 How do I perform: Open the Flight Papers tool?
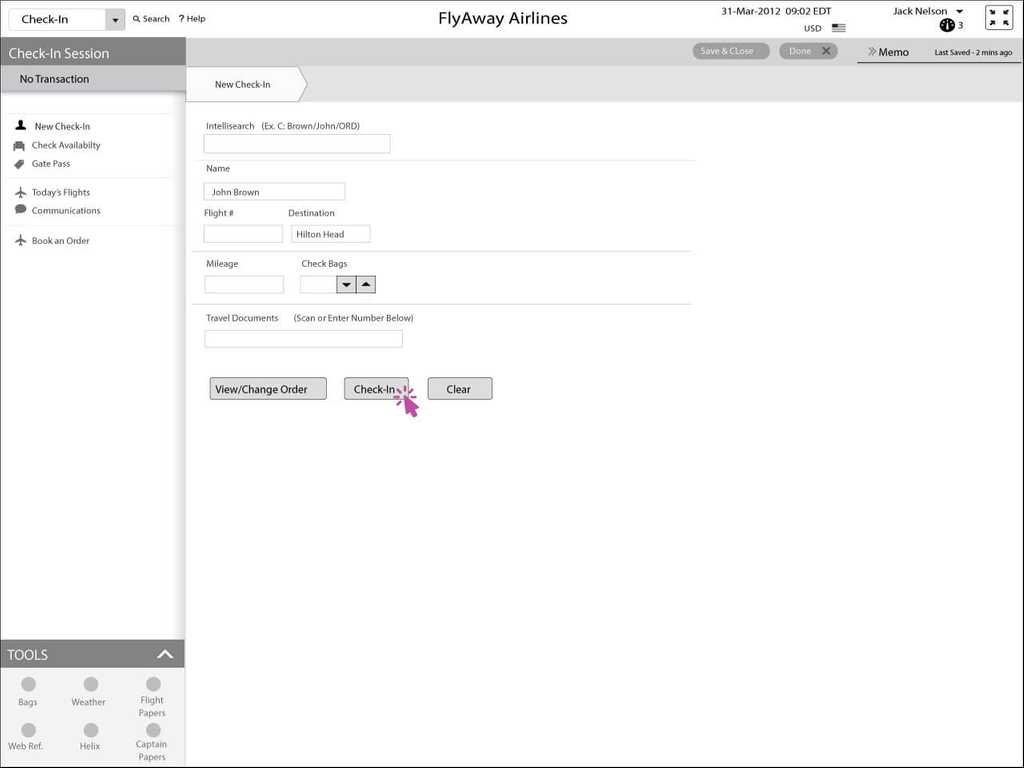click(x=153, y=685)
